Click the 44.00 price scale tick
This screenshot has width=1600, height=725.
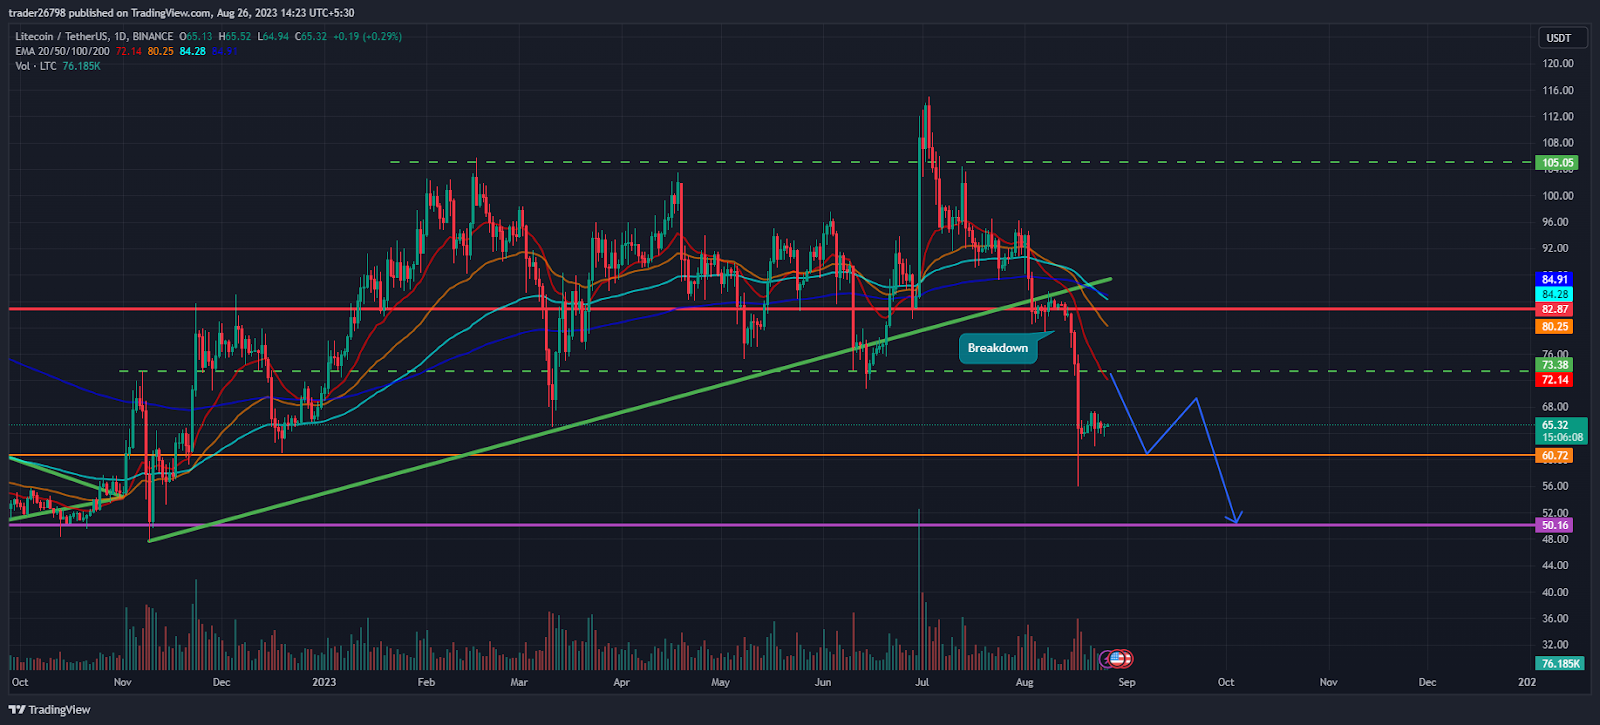click(x=1555, y=566)
